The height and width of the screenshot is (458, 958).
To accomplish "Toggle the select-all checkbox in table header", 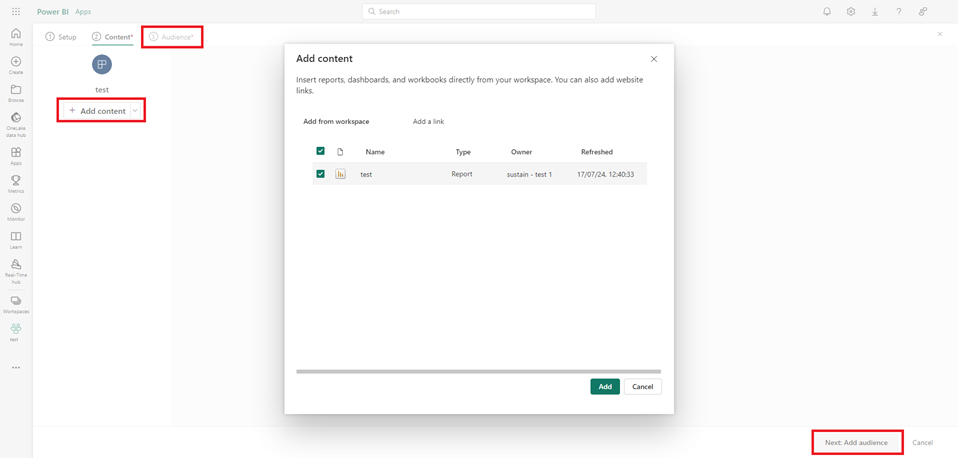I will 321,152.
